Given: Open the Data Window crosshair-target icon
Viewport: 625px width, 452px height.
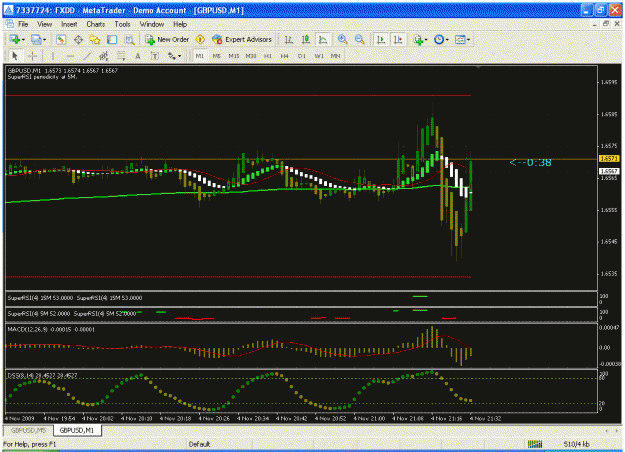Looking at the screenshot, I should [x=78, y=39].
